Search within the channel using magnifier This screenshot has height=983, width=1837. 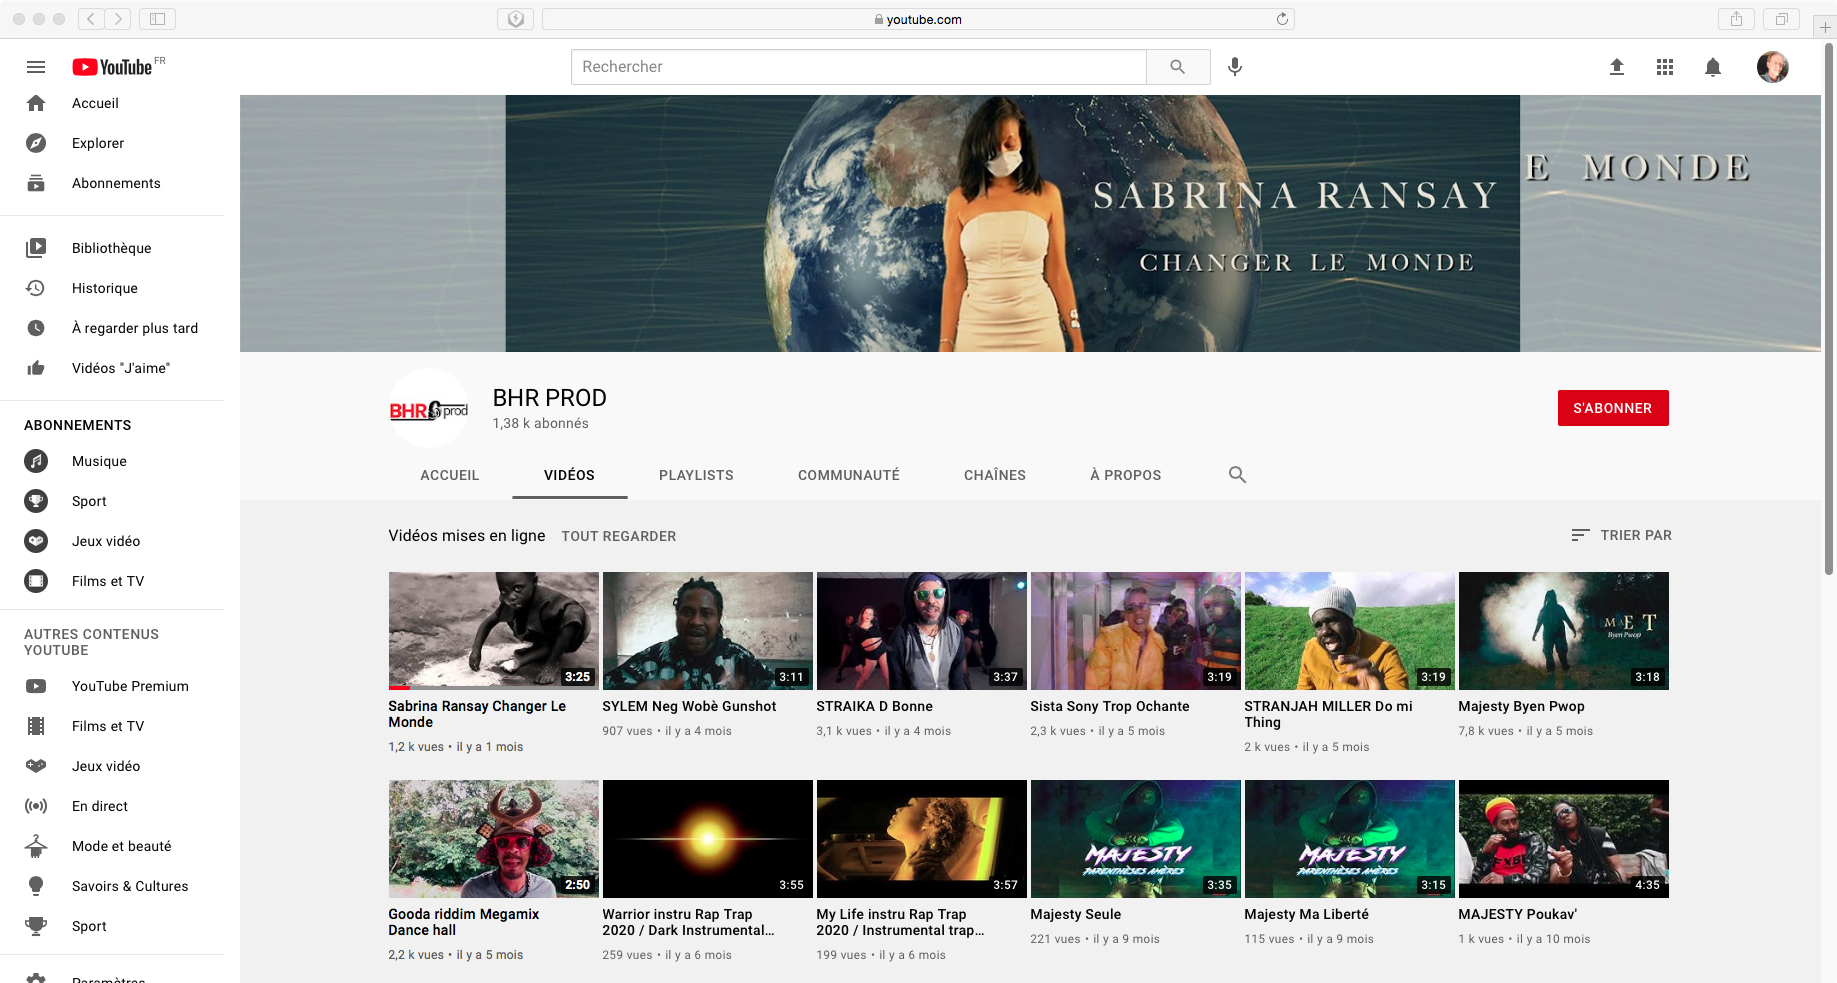pos(1237,475)
